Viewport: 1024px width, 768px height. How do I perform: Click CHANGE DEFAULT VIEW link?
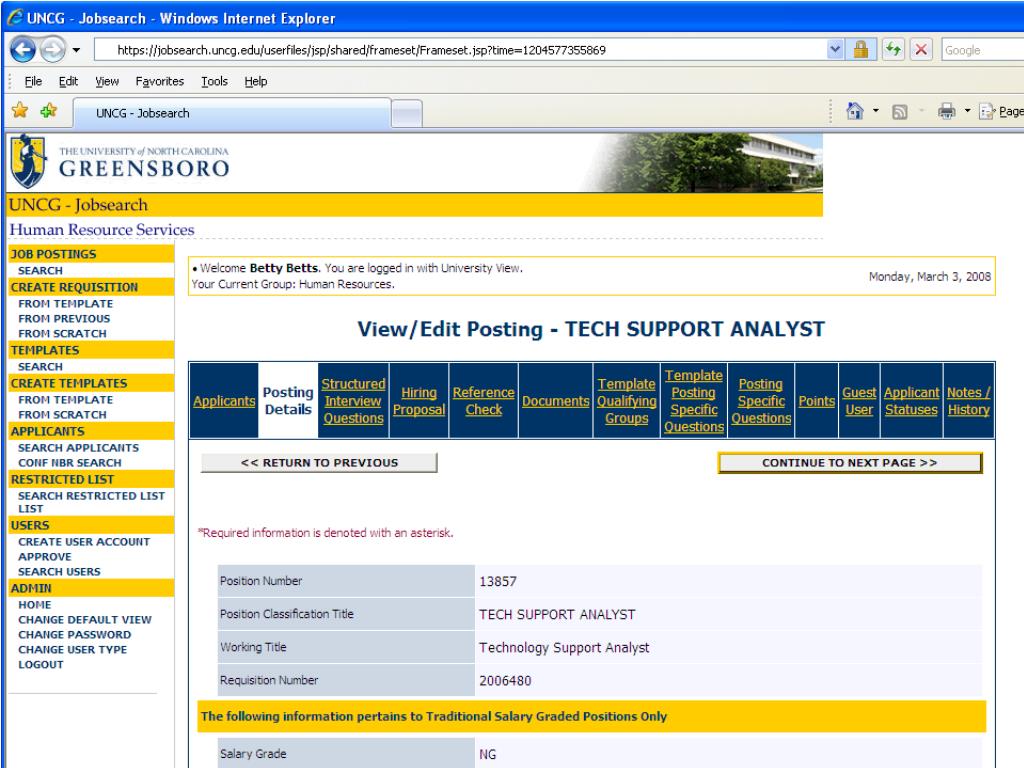[x=85, y=620]
